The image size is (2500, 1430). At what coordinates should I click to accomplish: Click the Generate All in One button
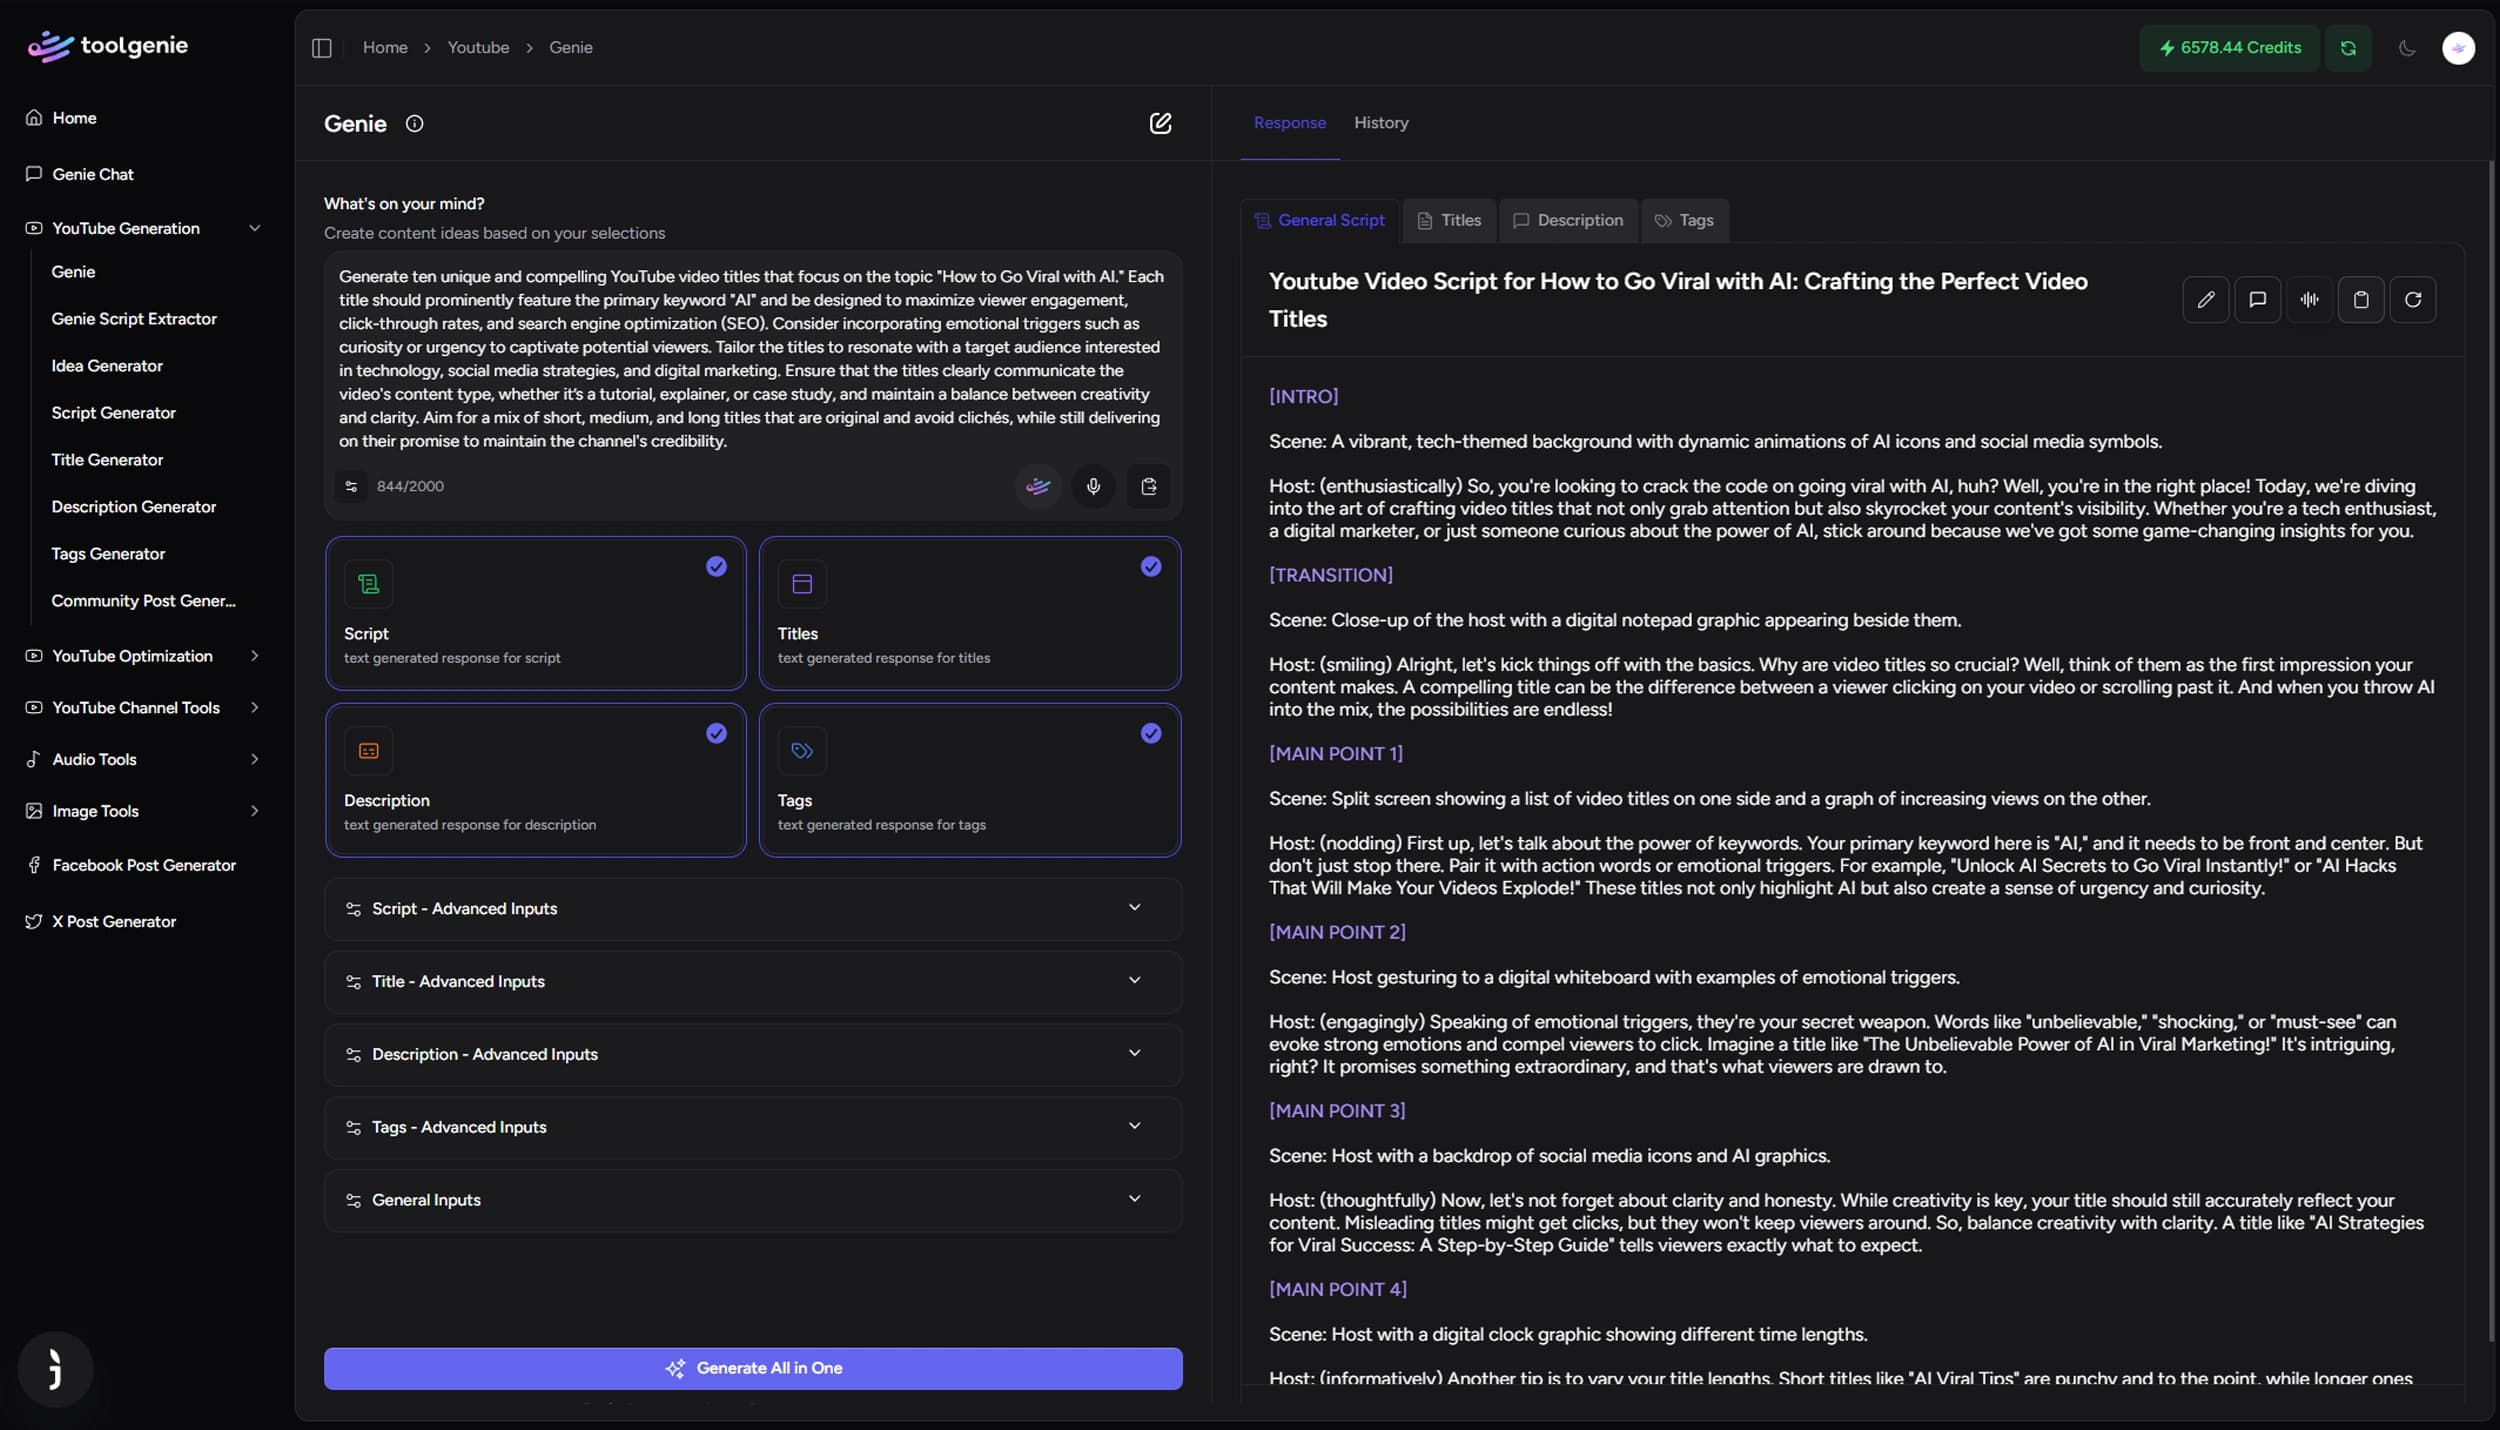pos(752,1368)
